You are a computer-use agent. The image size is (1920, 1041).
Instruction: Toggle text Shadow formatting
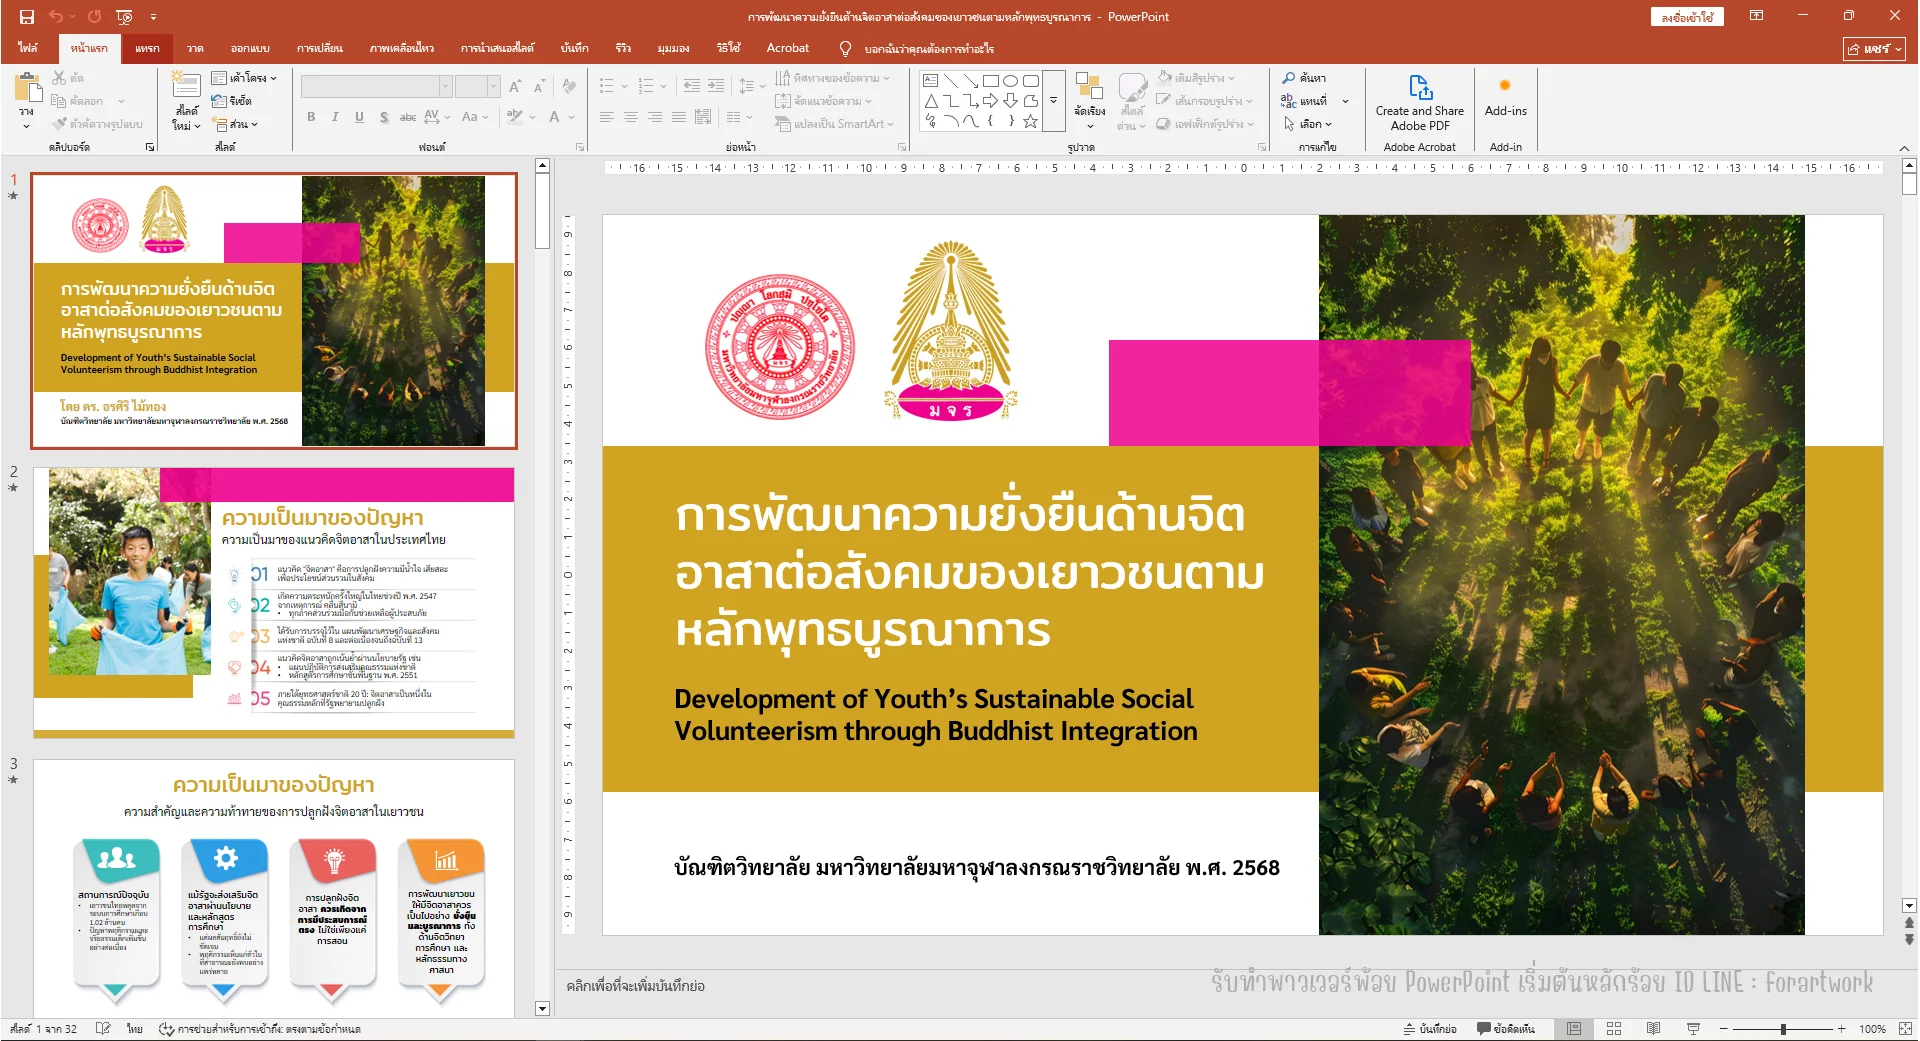[x=384, y=117]
